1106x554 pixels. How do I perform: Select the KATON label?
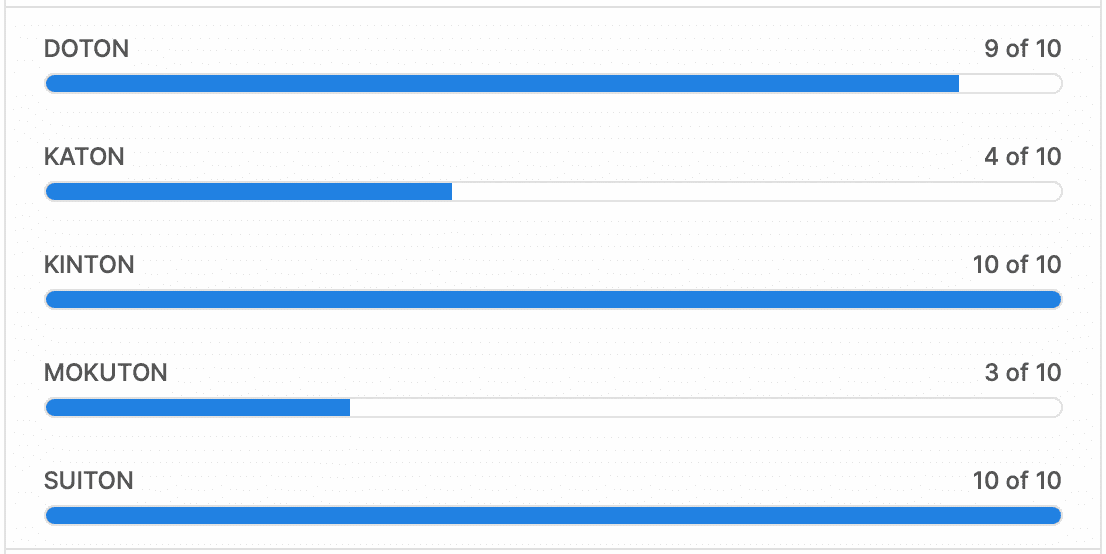point(84,157)
